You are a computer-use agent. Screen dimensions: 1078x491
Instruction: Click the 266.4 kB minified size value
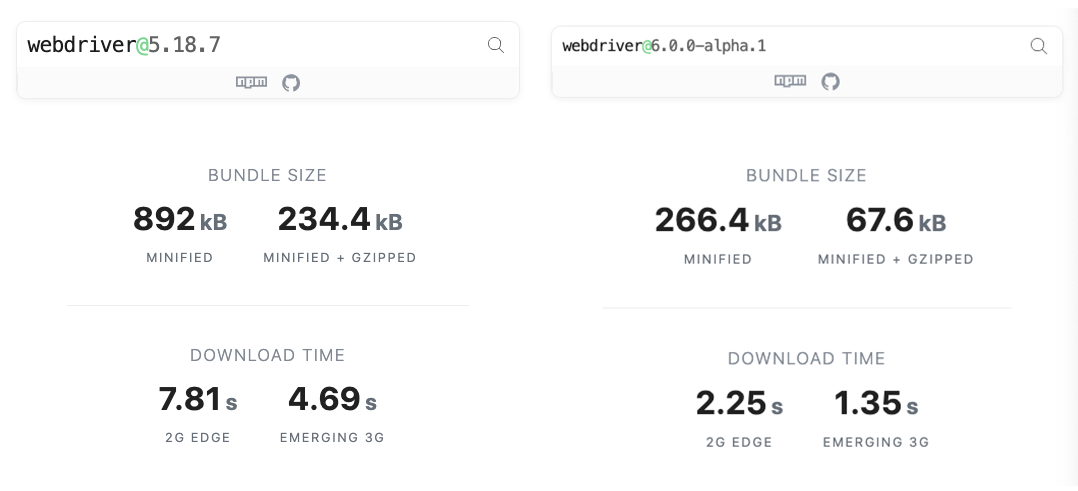[718, 220]
